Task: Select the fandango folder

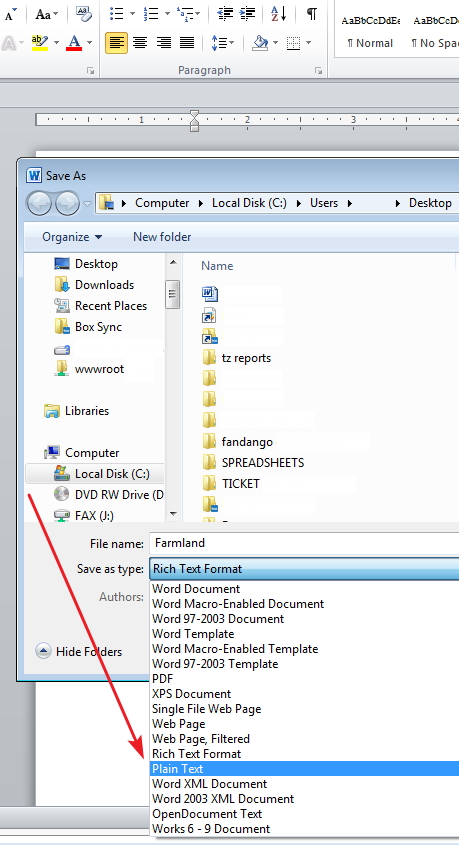Action: (238, 442)
